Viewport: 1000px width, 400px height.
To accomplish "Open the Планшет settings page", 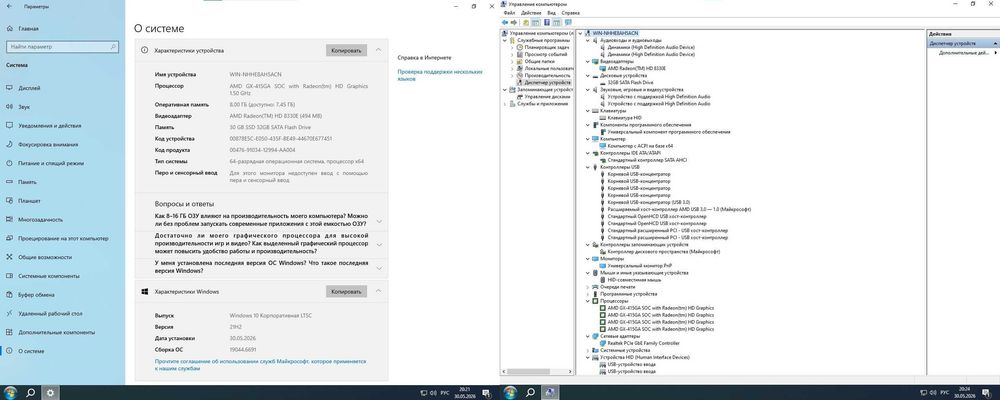I will 30,201.
